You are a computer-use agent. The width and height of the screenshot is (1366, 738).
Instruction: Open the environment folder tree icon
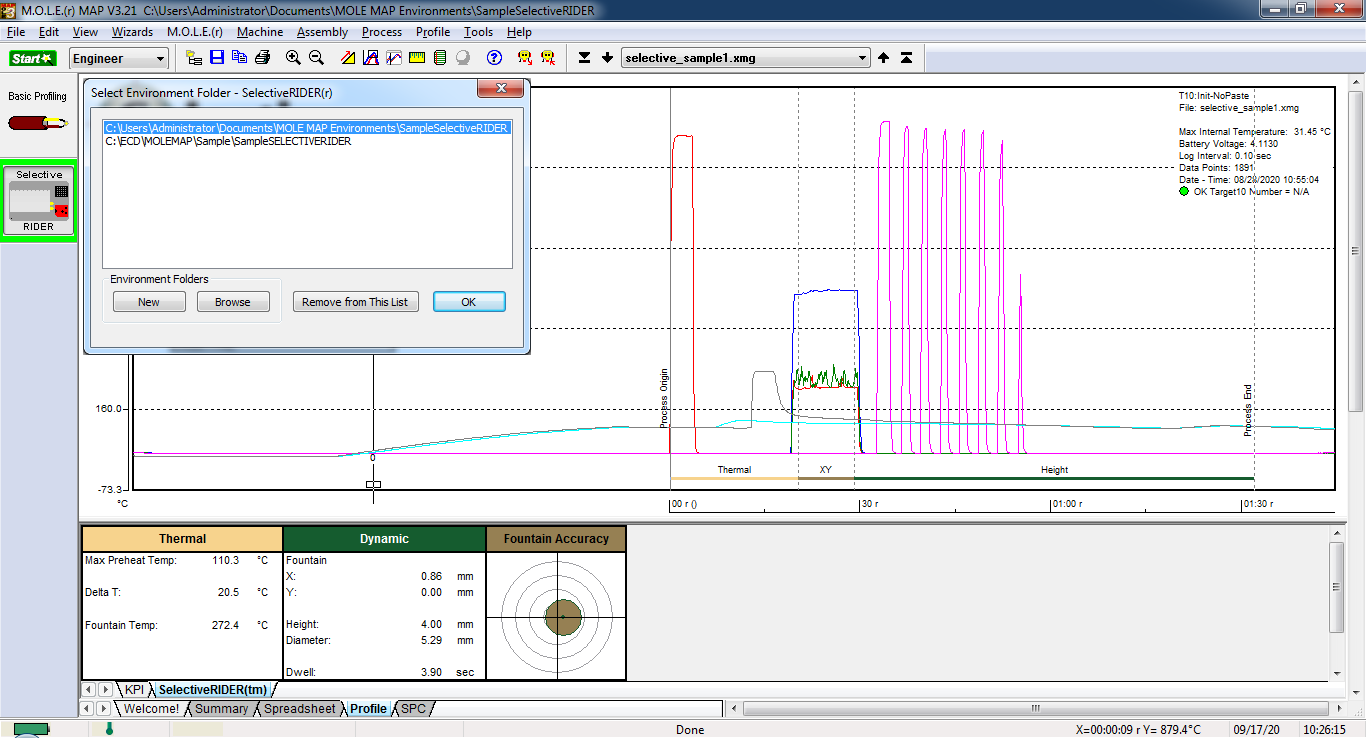pyautogui.click(x=194, y=59)
